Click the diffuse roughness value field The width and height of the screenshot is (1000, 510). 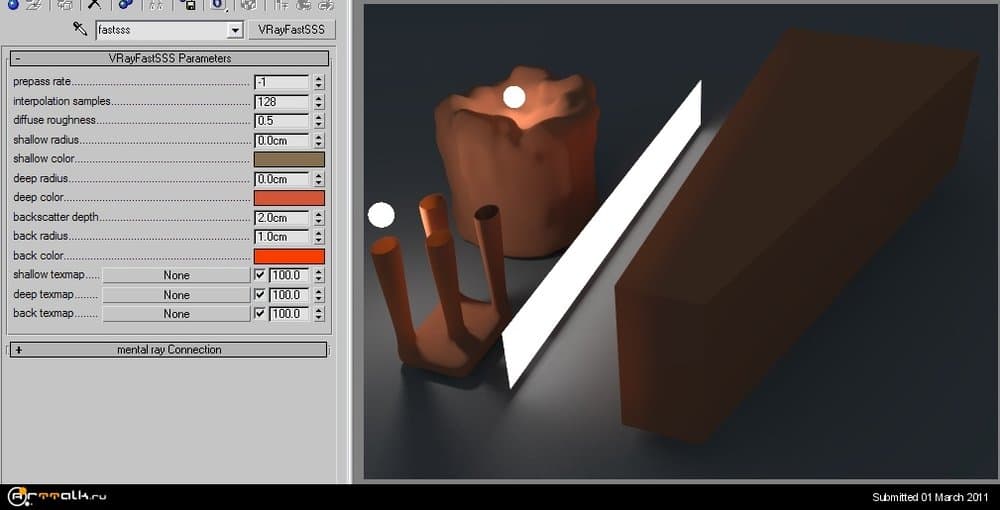coord(281,120)
